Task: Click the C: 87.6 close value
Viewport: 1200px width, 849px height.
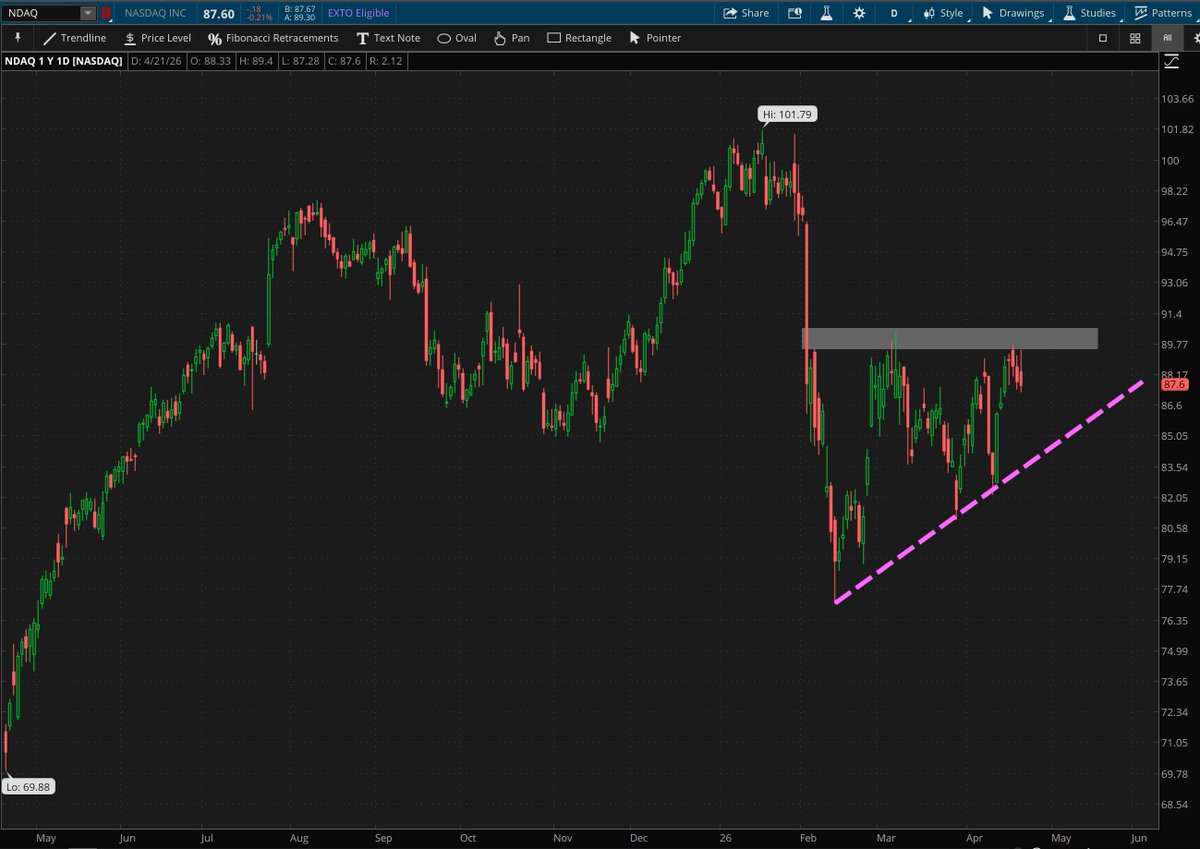Action: pos(345,62)
